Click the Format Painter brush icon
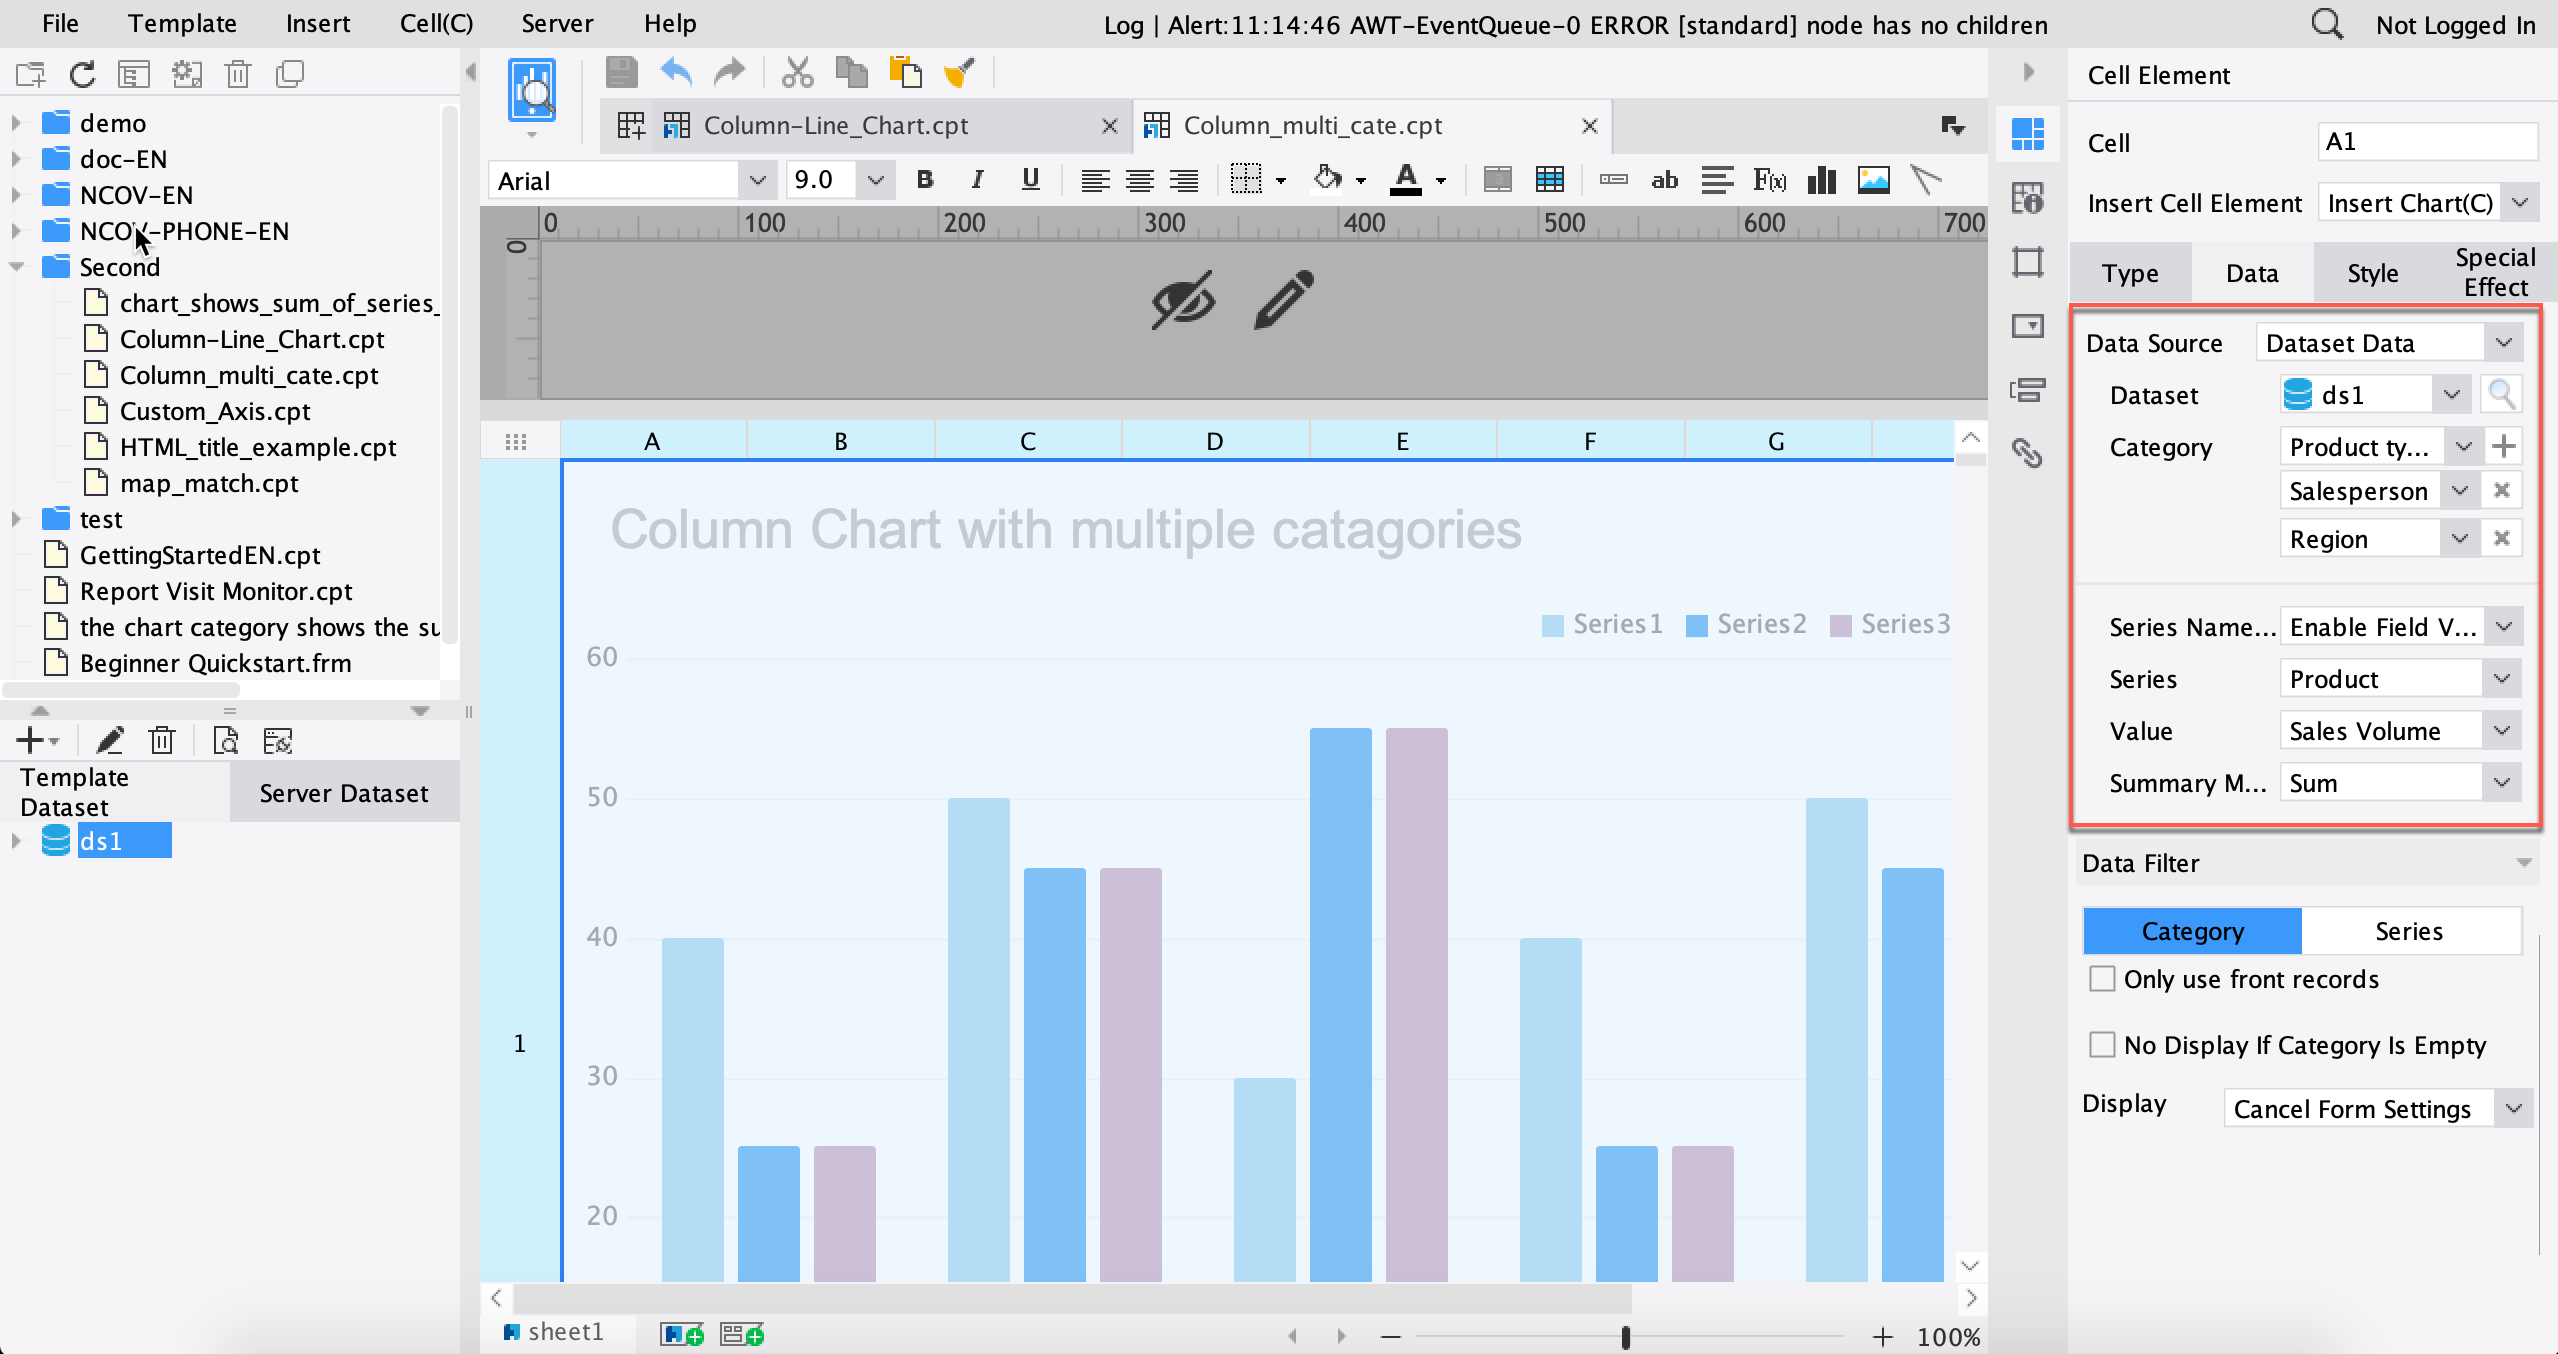The image size is (2558, 1354). point(959,73)
